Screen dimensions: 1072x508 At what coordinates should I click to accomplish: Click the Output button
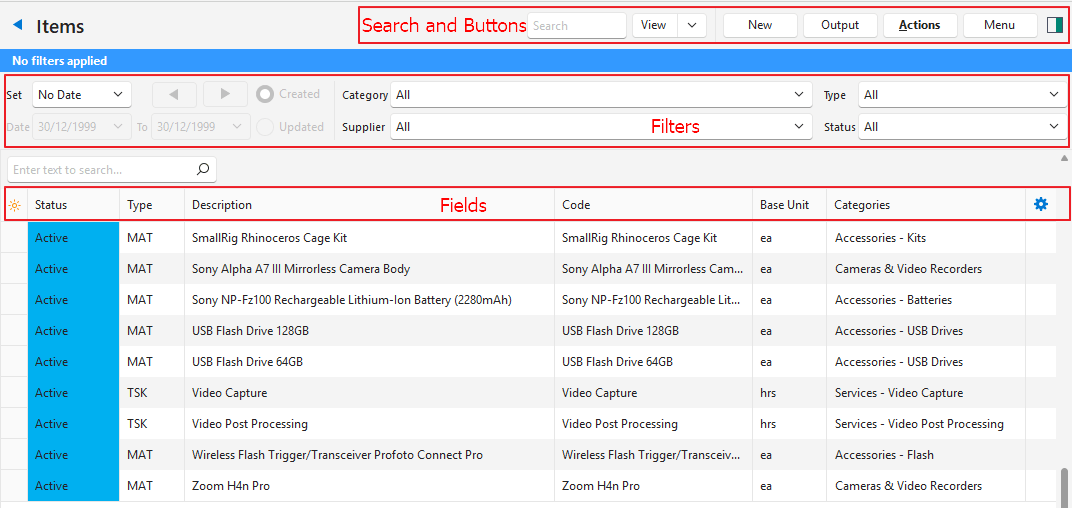tap(840, 25)
